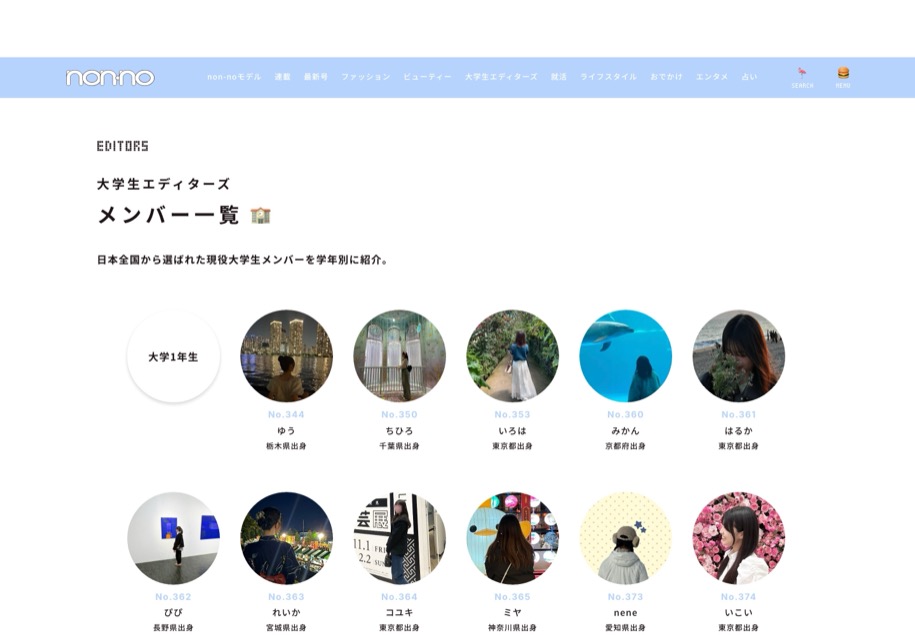
Task: Open the hamburger MENU icon
Action: [x=843, y=77]
